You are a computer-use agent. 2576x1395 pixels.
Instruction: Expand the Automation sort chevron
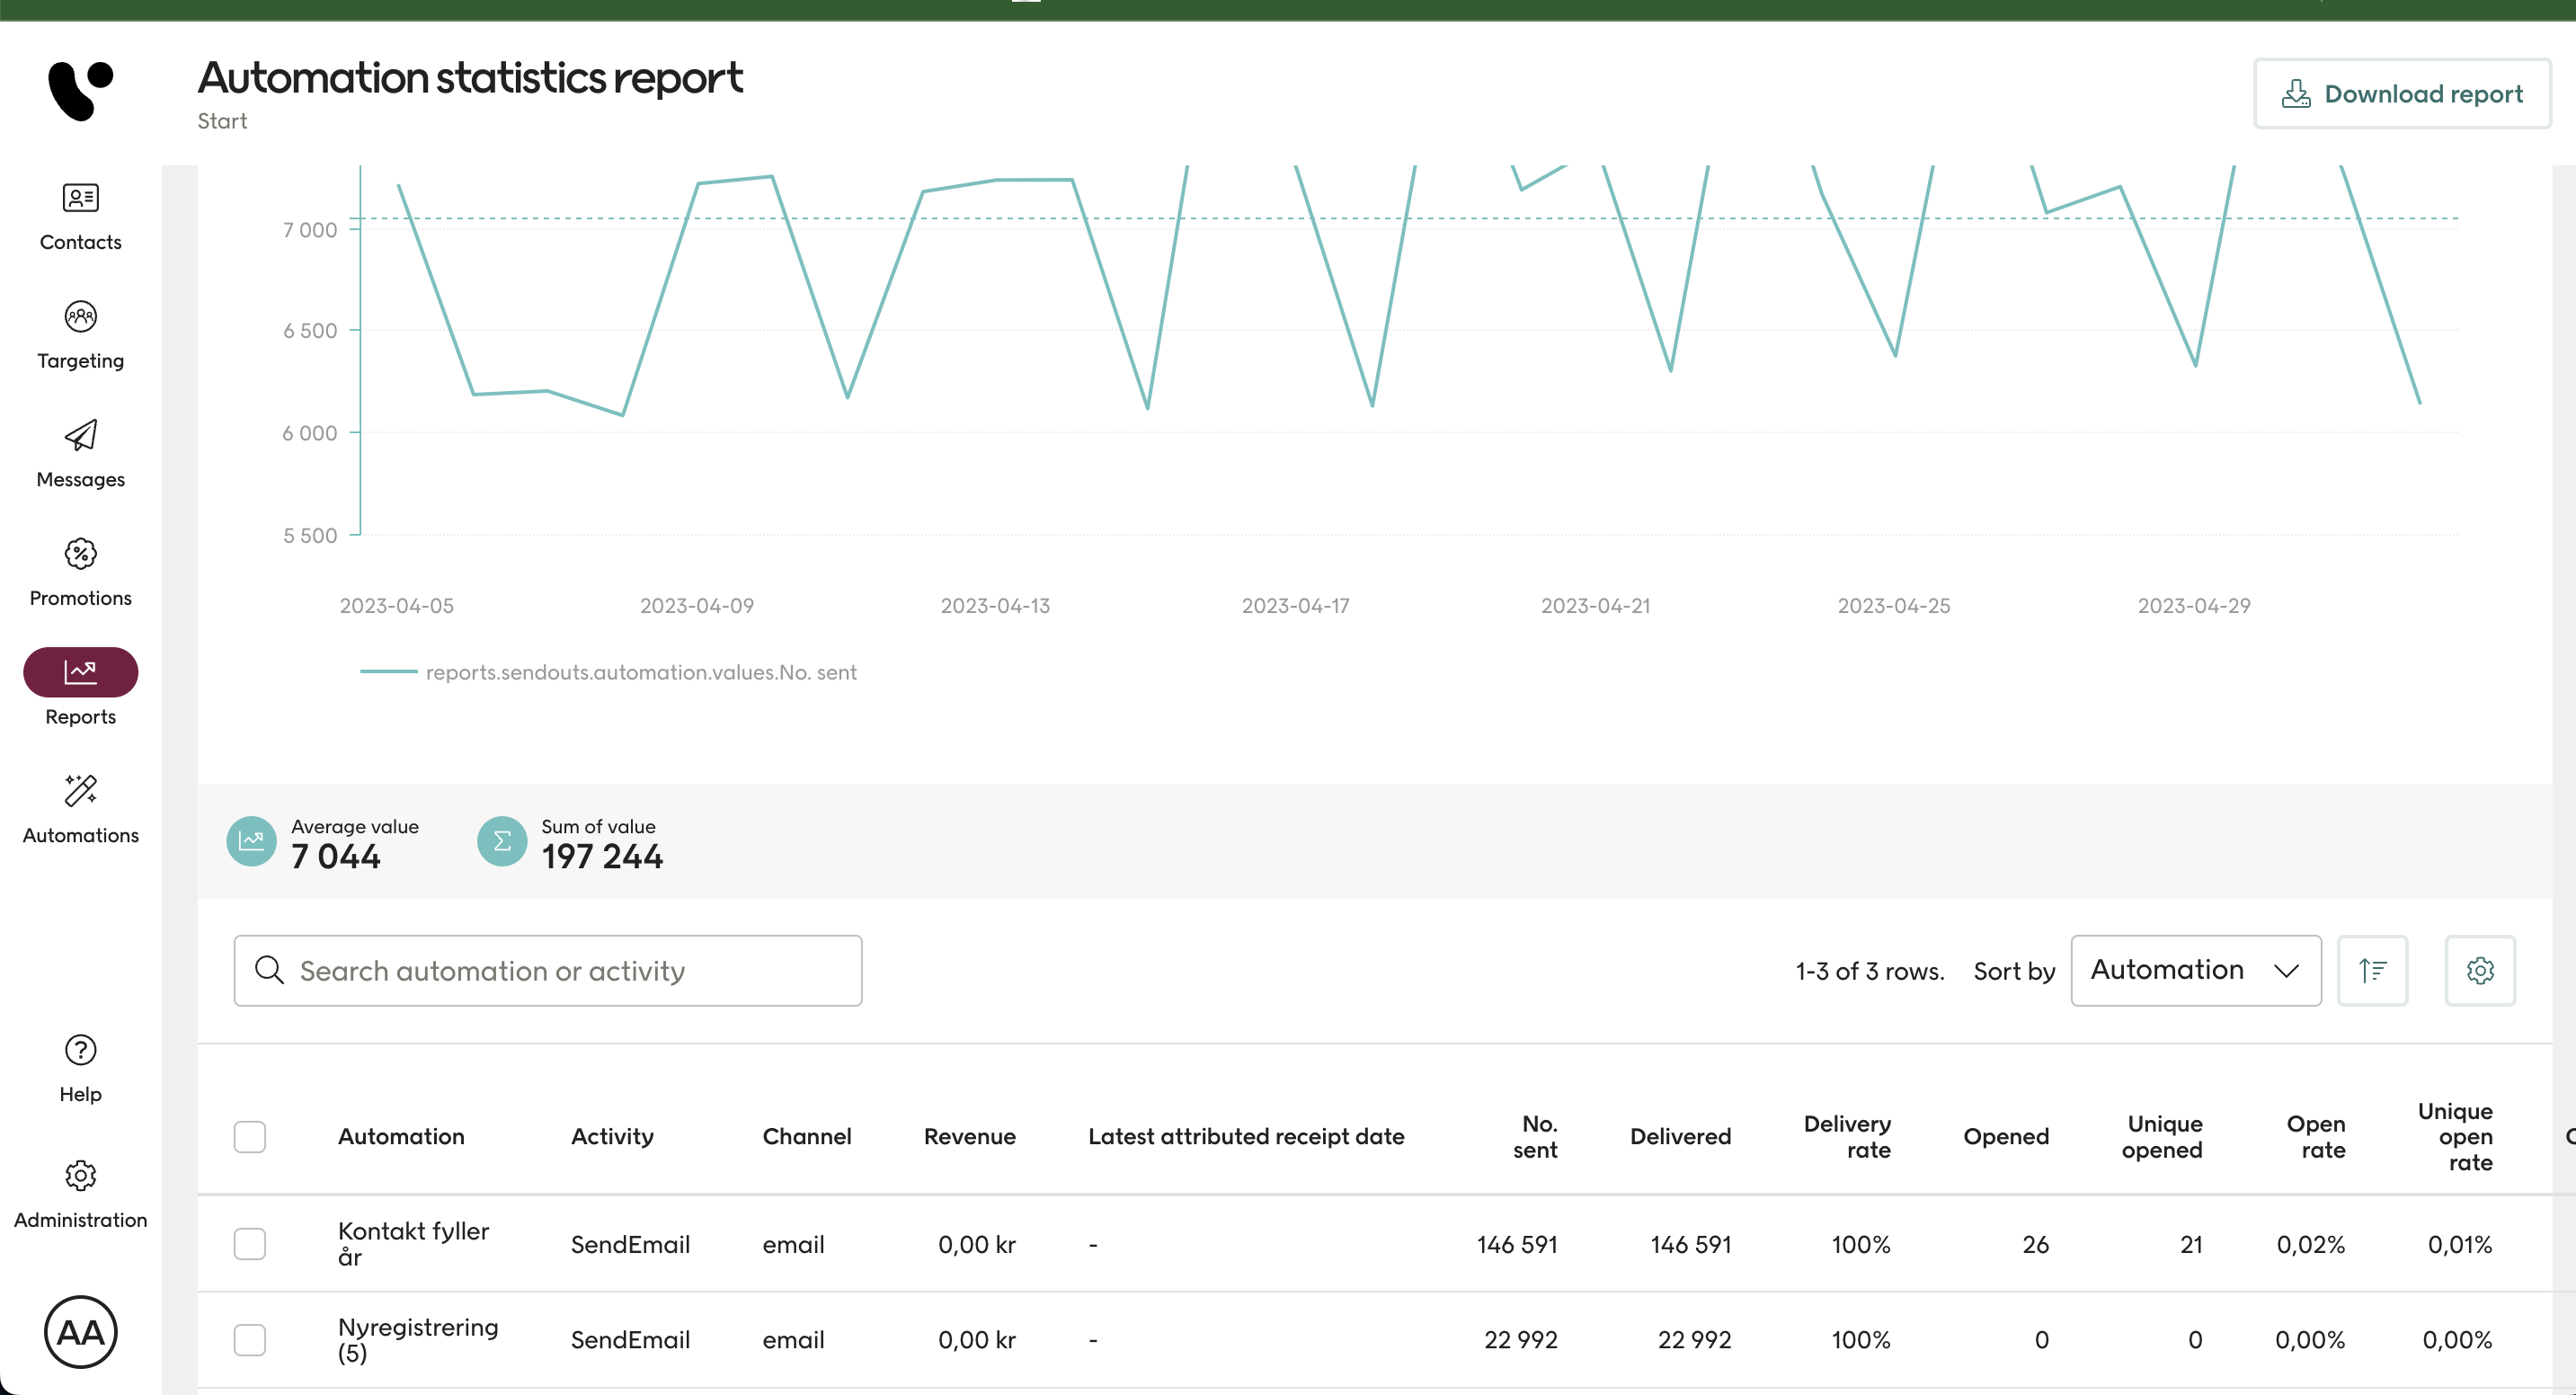point(2287,970)
